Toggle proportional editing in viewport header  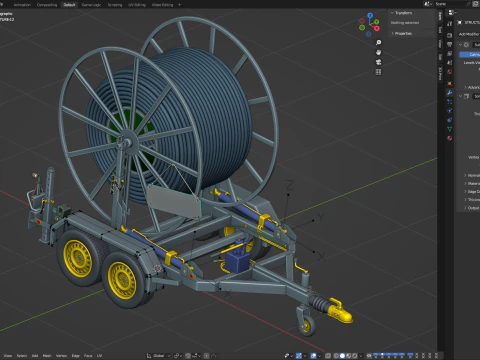pos(206,356)
